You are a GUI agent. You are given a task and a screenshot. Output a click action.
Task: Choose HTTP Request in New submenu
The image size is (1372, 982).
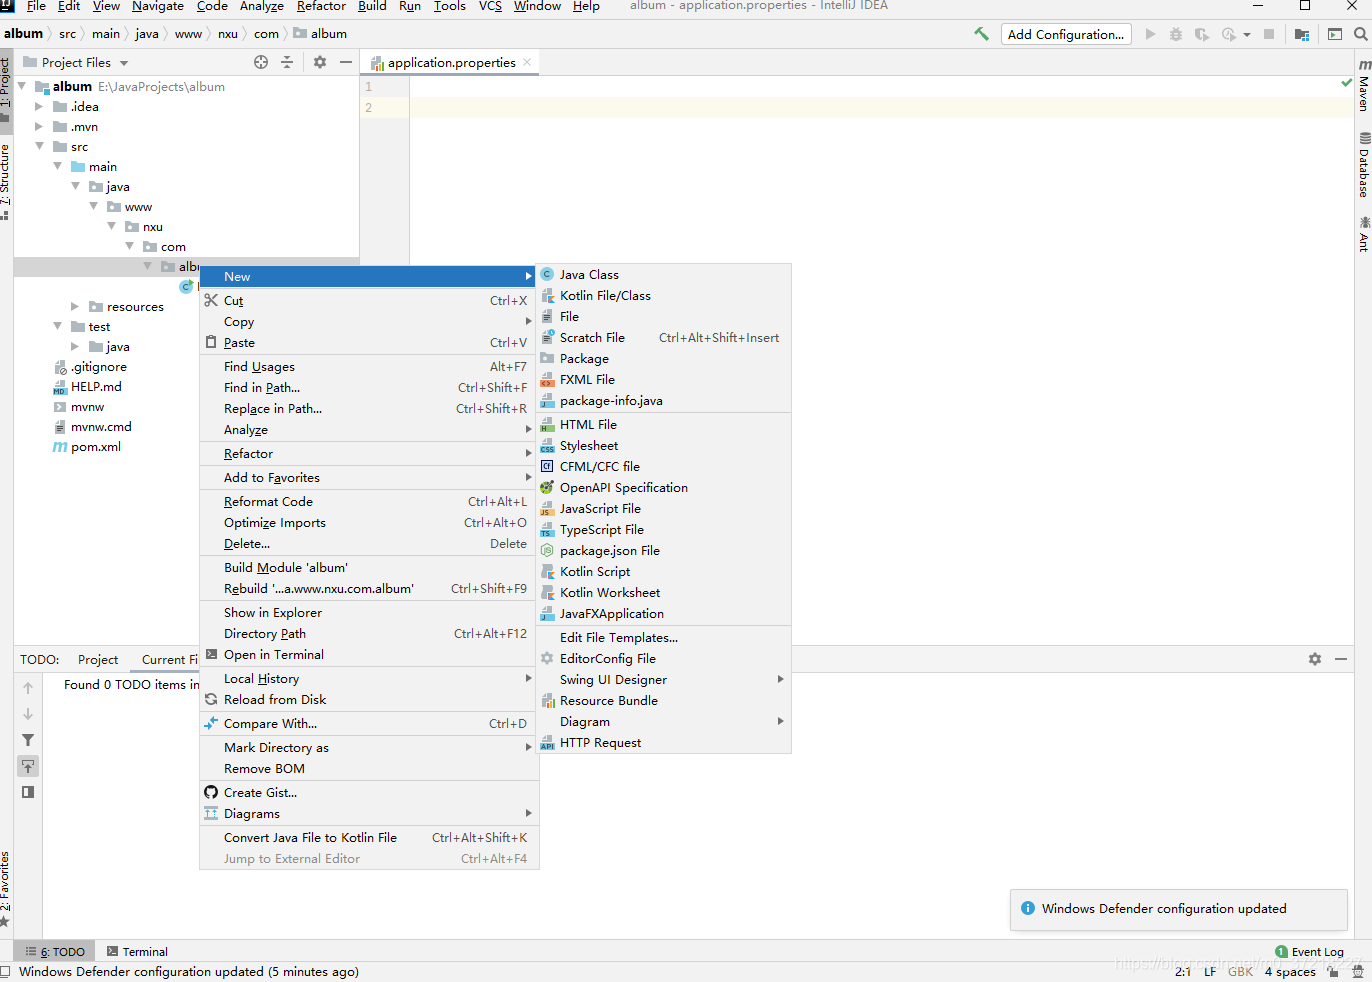(664, 743)
